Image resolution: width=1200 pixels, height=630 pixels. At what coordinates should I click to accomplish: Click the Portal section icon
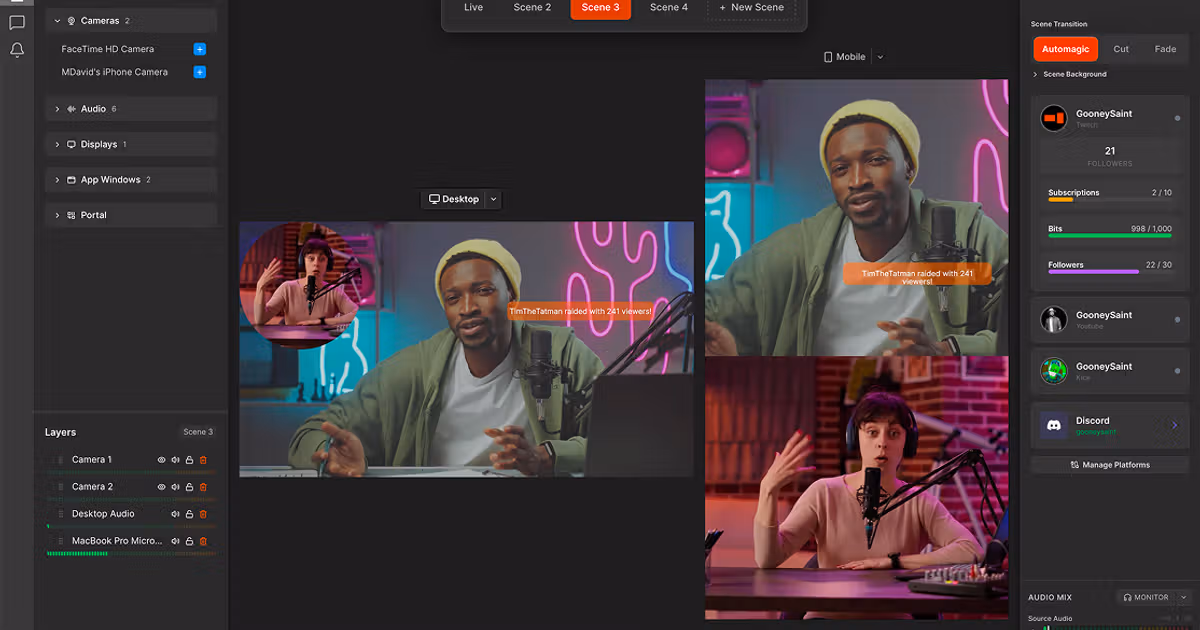coord(71,216)
